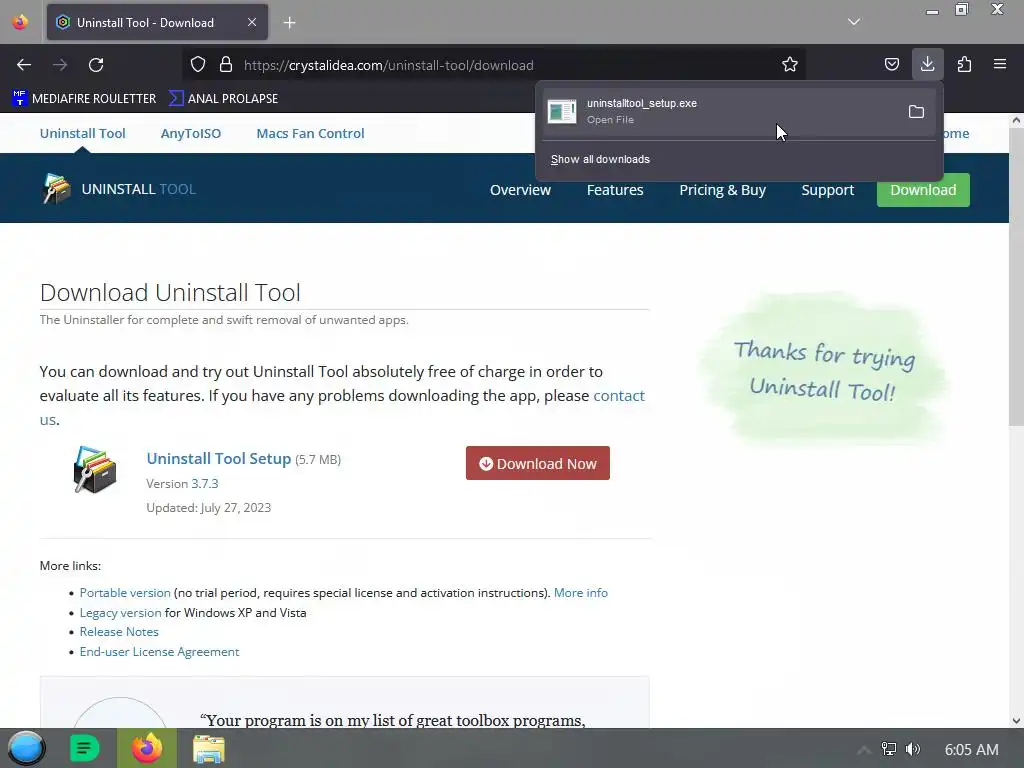The height and width of the screenshot is (768, 1024).
Task: Open the End-user License Agreement
Action: [159, 652]
